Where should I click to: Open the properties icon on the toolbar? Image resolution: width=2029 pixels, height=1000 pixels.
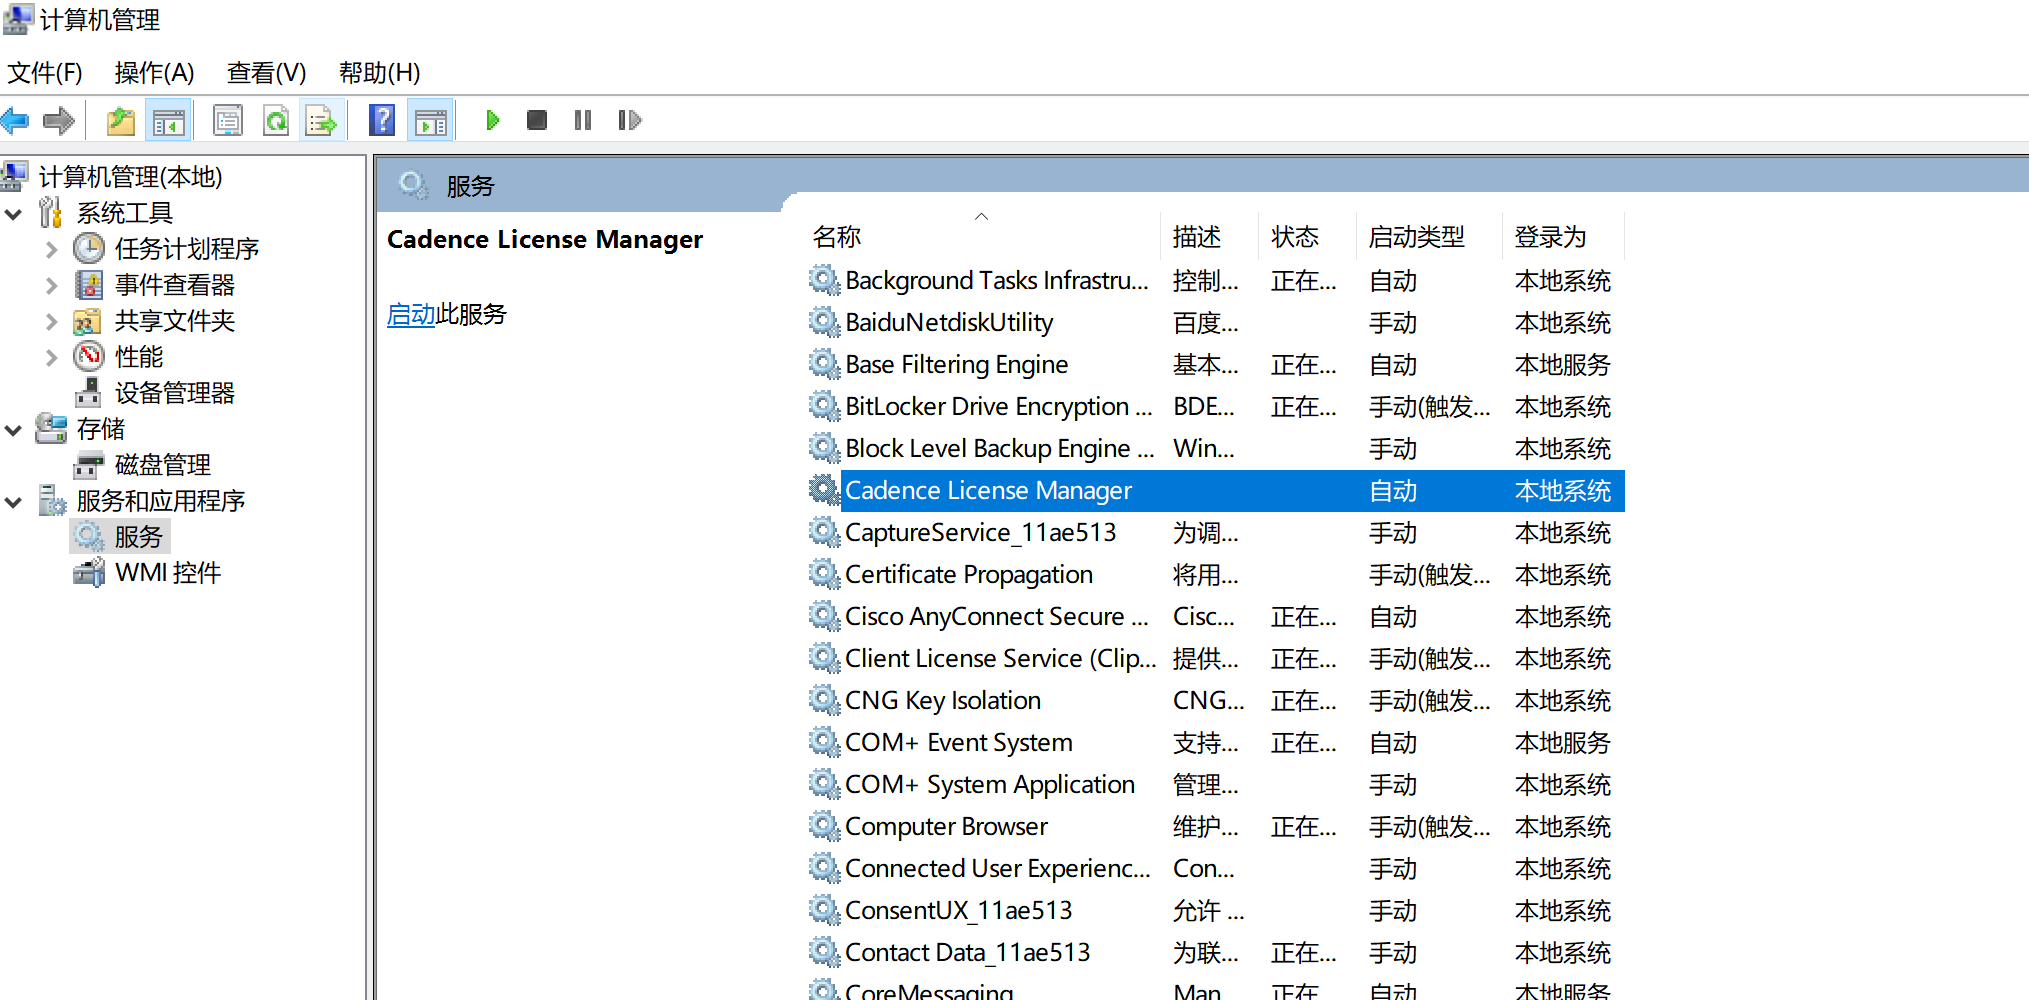tap(227, 120)
